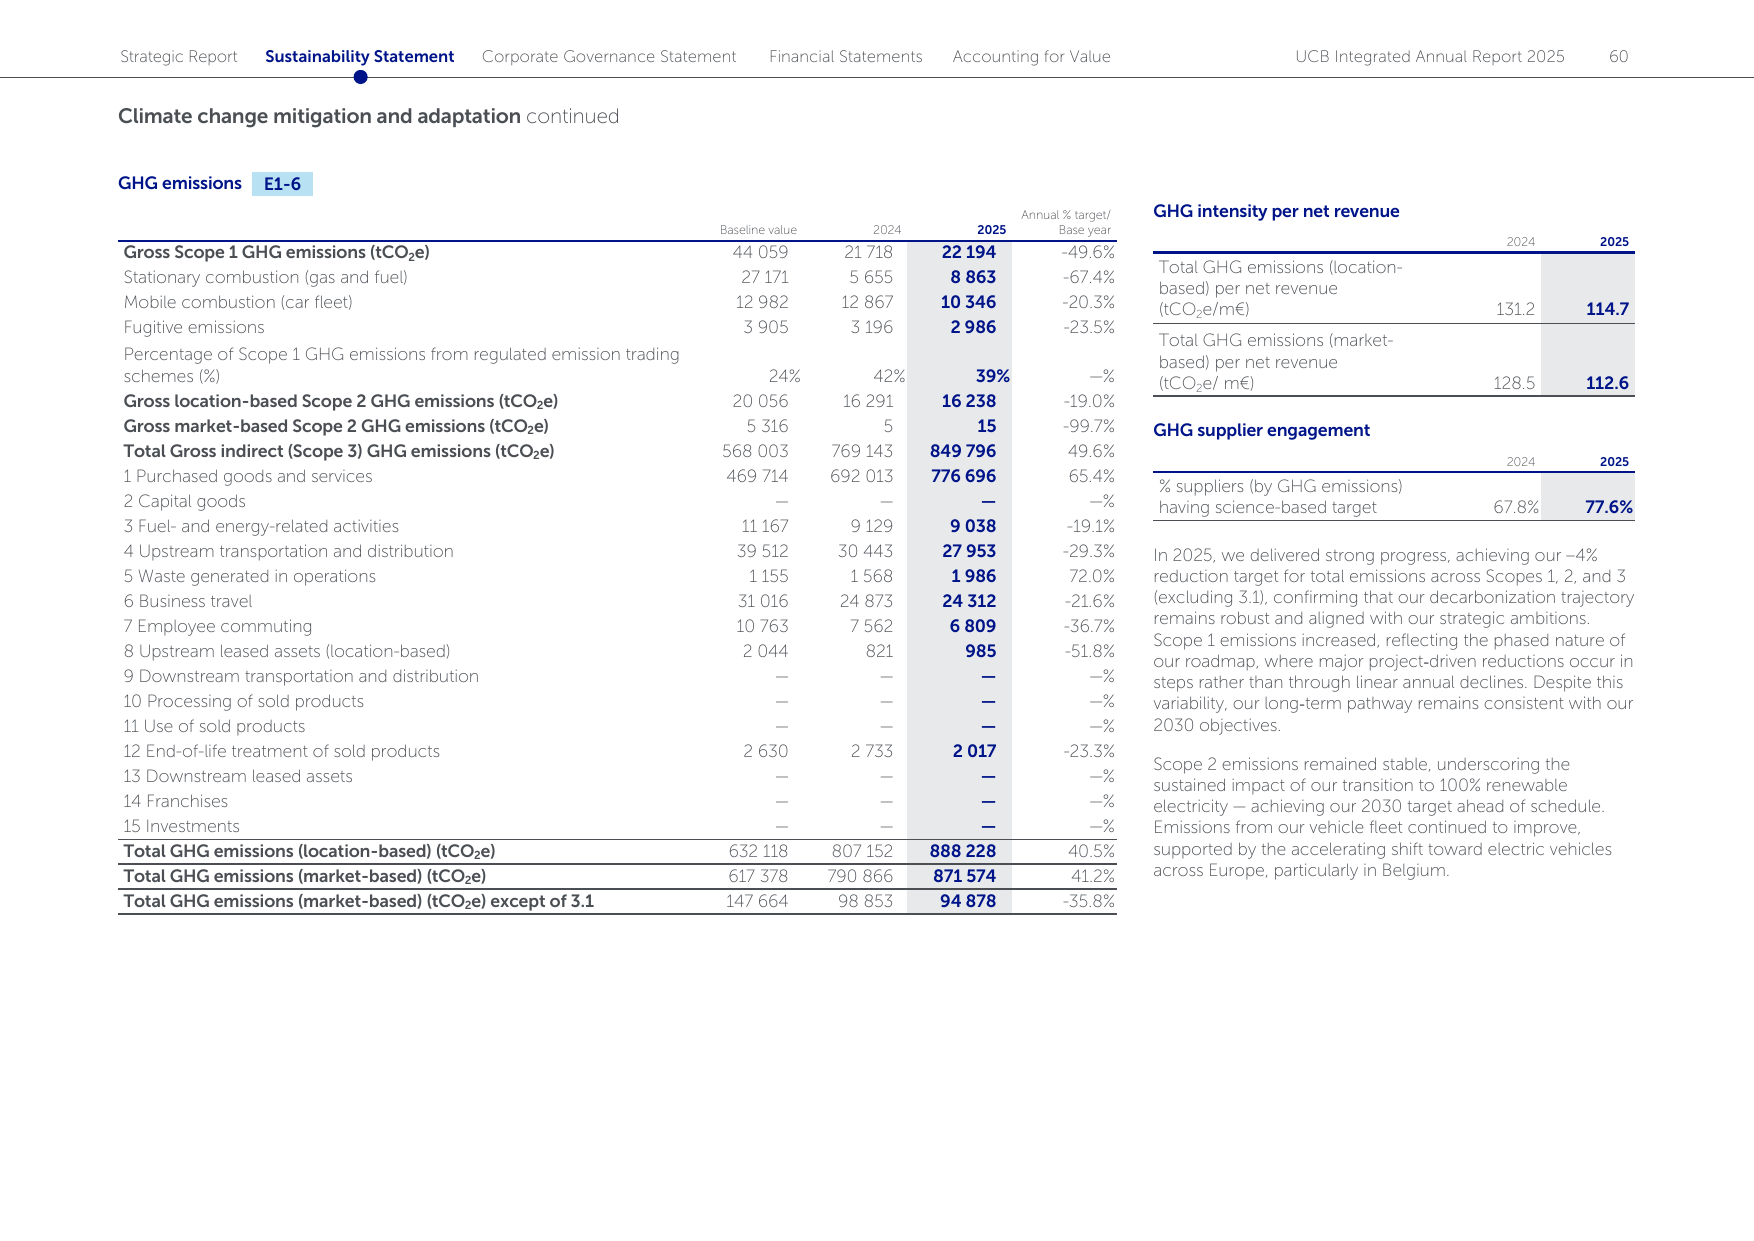Click UCB Integrated Annual Report 2025 title
1754x1241 pixels.
(1430, 57)
